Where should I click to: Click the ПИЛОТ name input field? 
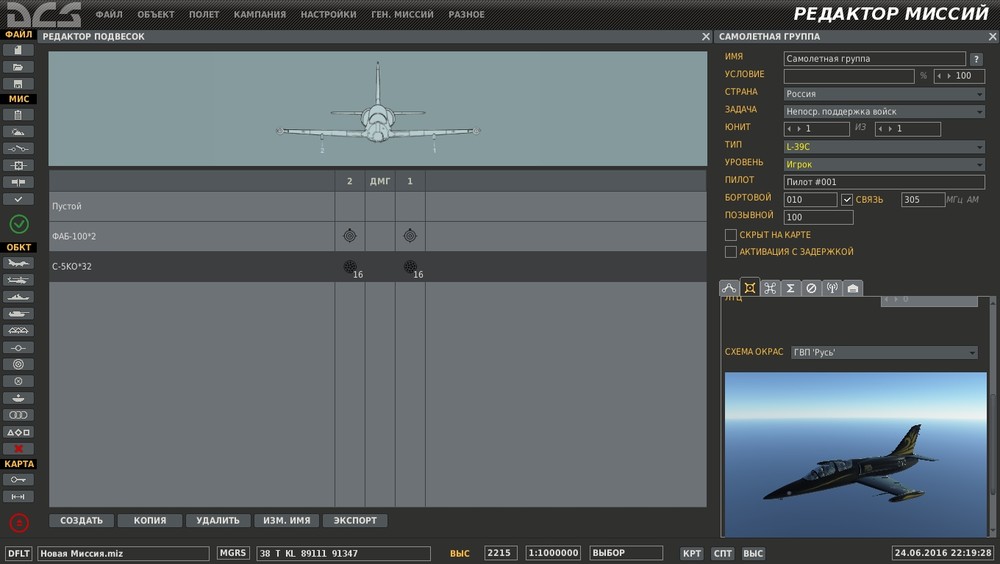pyautogui.click(x=884, y=181)
